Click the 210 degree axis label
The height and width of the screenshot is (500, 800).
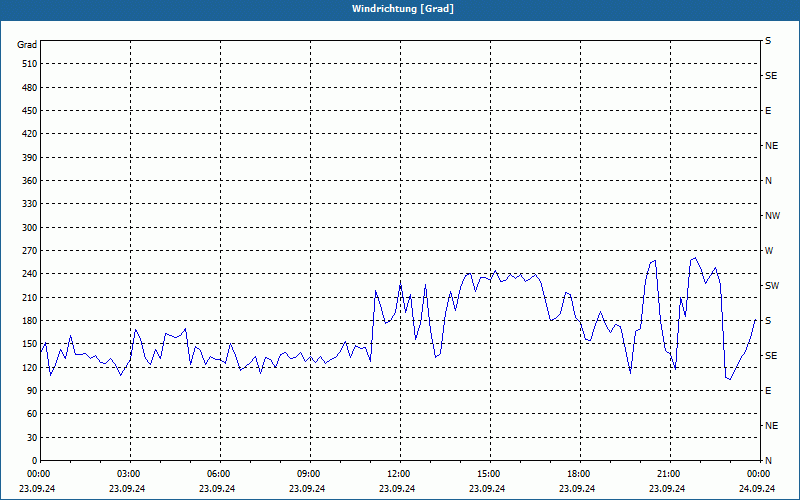(30, 297)
